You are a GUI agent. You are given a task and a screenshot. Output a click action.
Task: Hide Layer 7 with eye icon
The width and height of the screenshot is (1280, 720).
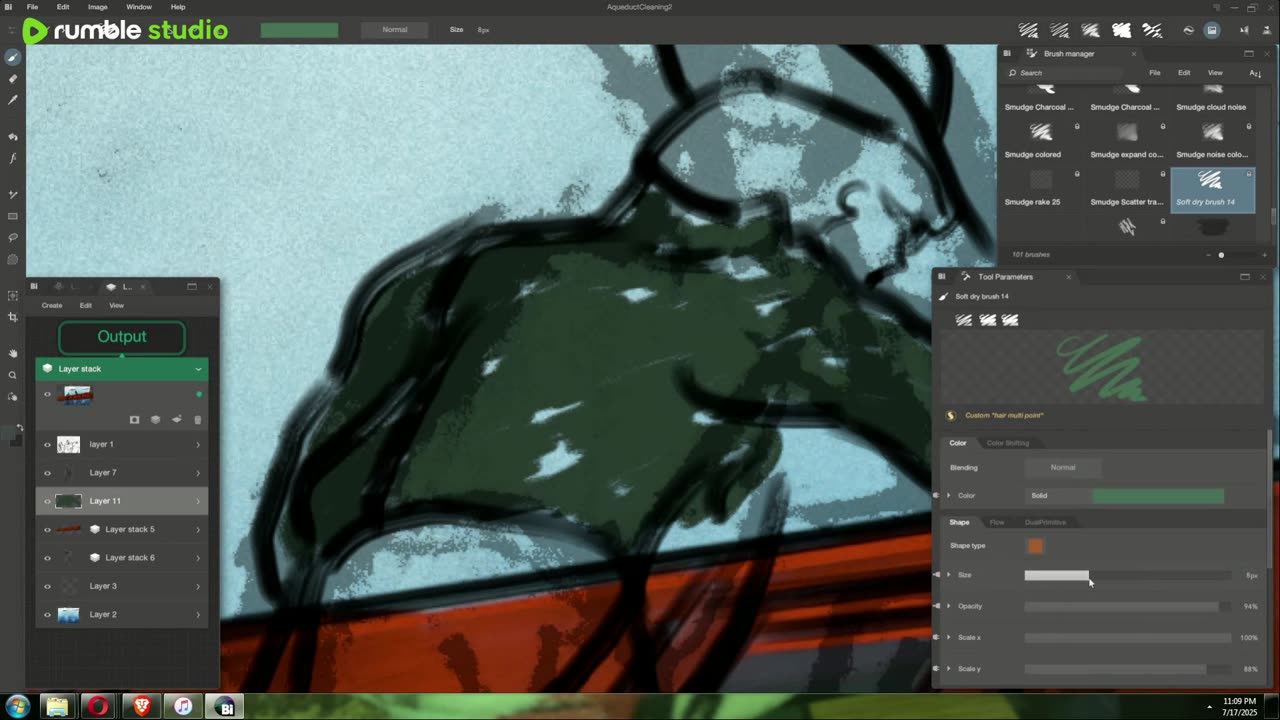pos(47,473)
